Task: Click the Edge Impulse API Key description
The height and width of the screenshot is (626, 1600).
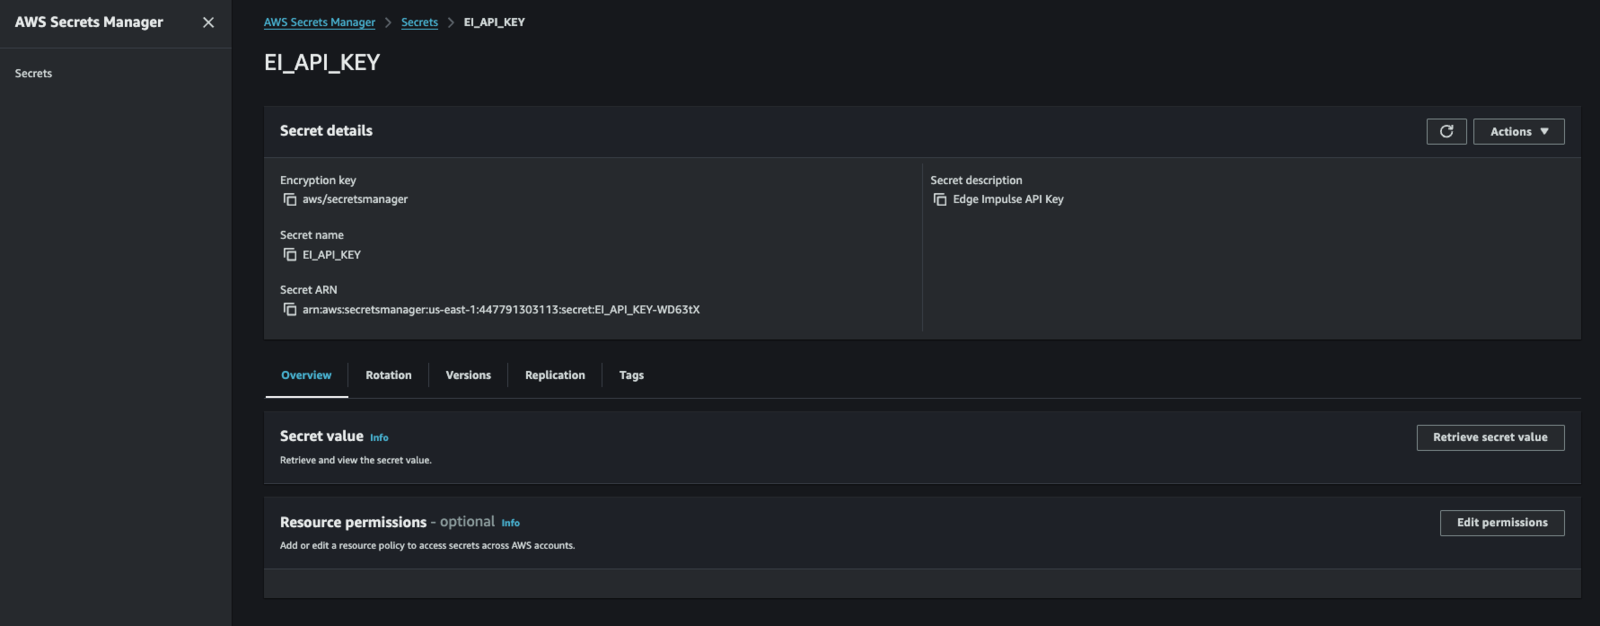Action: (1008, 200)
